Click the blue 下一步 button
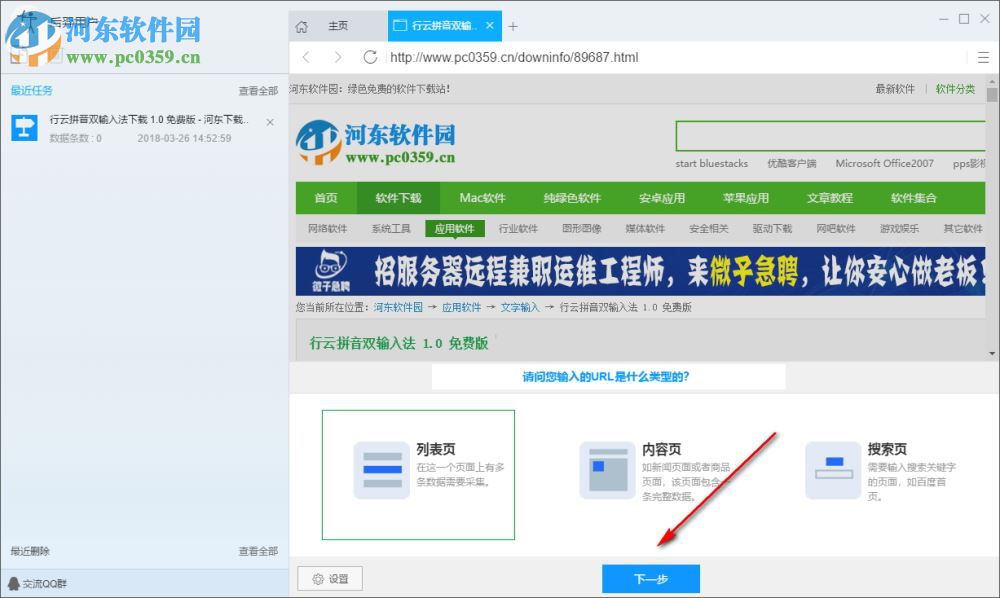The width and height of the screenshot is (1000, 598). click(652, 578)
